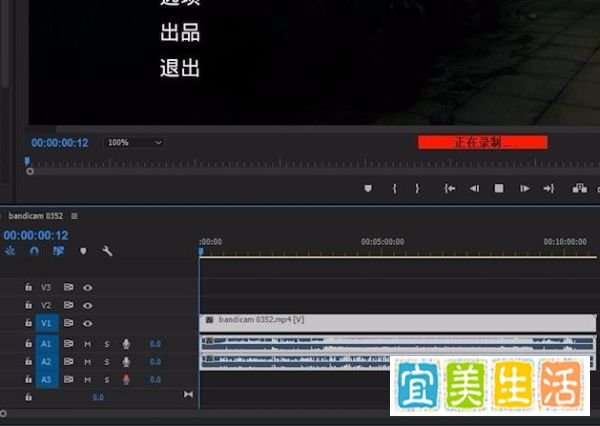Click program monitor timecode 00:00:00:12
600x426 pixels.
pos(60,143)
